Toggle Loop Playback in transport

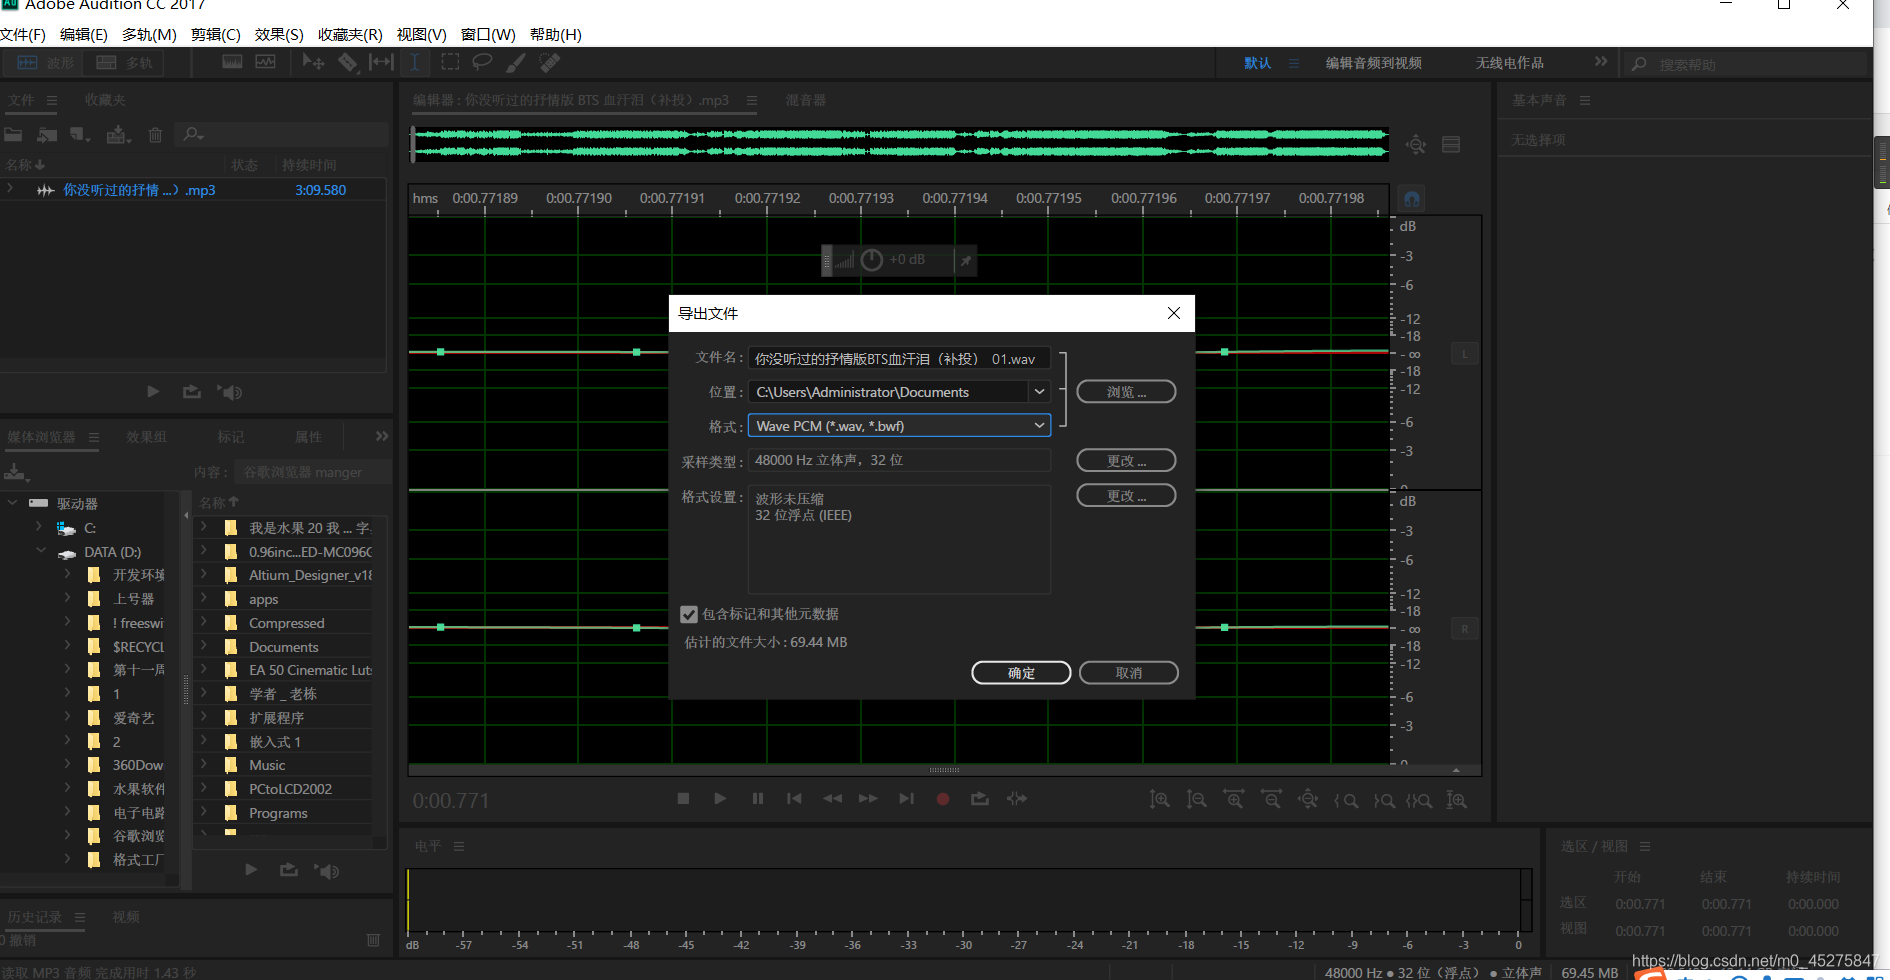980,798
